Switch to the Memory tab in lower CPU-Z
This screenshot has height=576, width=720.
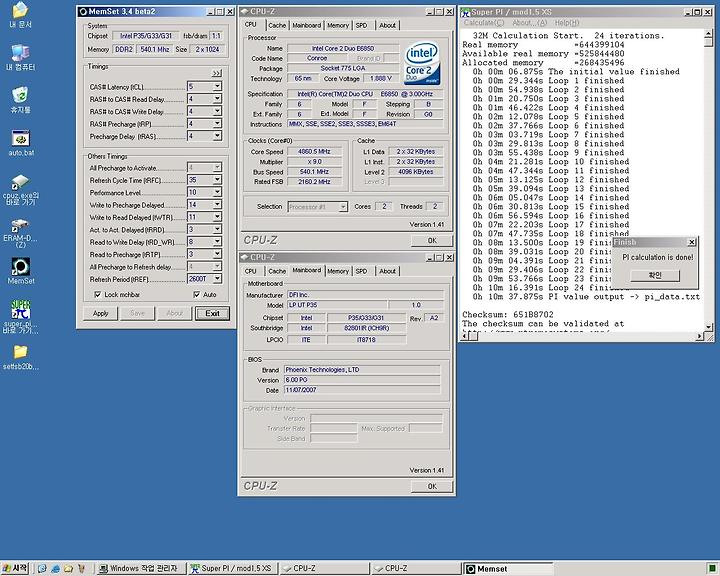pos(338,271)
